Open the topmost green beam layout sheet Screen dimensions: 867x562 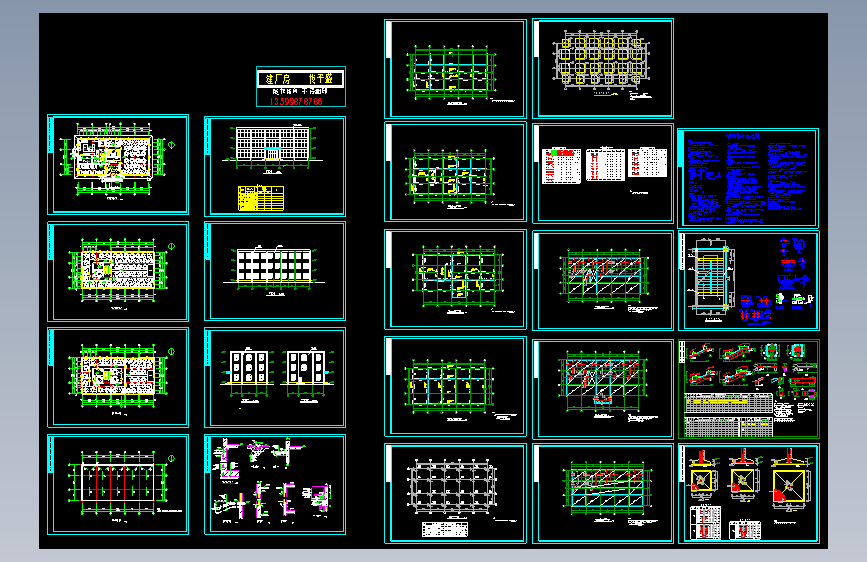click(x=455, y=69)
